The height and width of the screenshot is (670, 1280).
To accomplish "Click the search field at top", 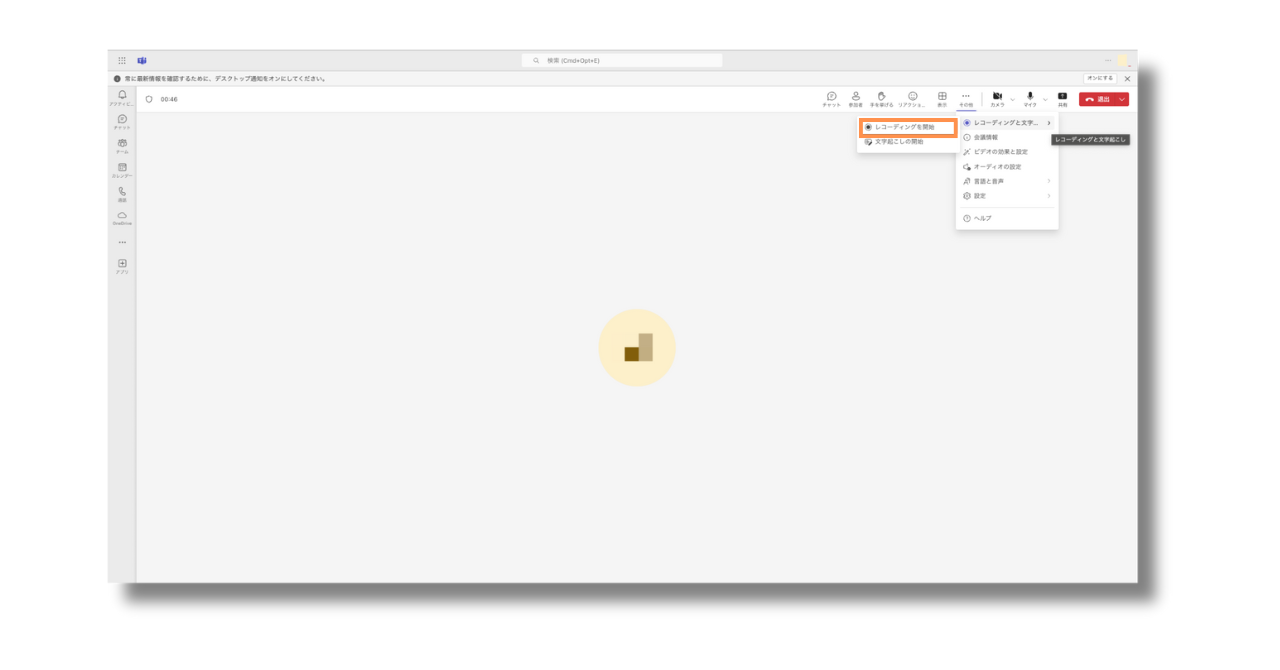I will tap(622, 60).
